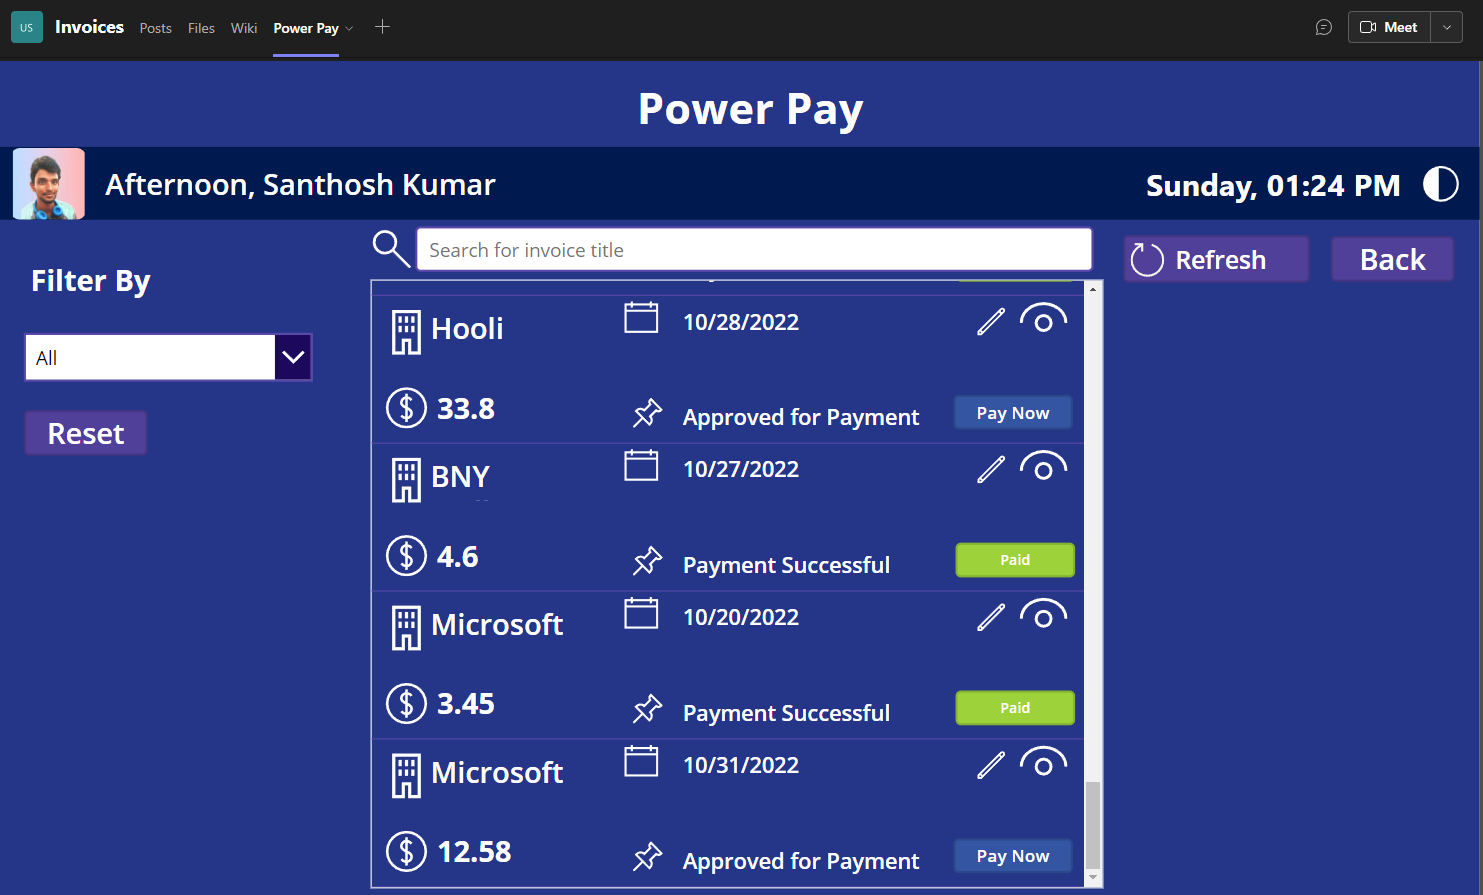Edit Microsoft 10/20/2022 invoice pencil icon
This screenshot has height=895, width=1483.
point(991,617)
